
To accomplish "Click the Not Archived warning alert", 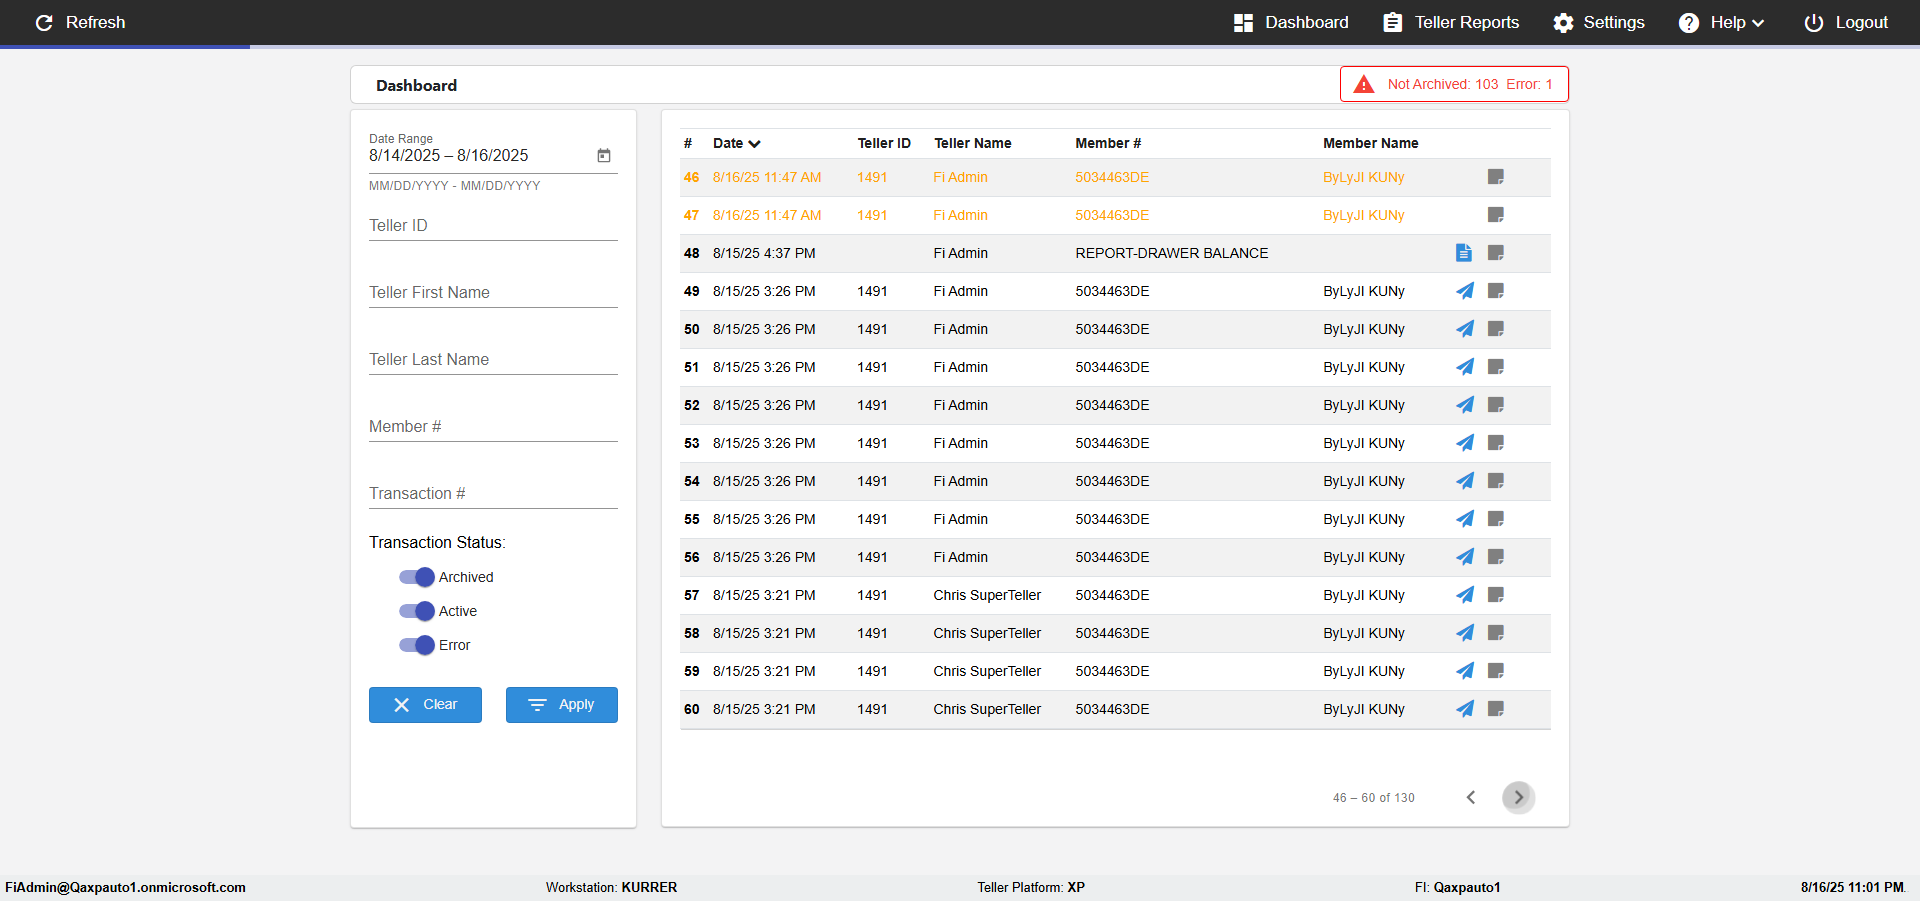I will pos(1454,84).
